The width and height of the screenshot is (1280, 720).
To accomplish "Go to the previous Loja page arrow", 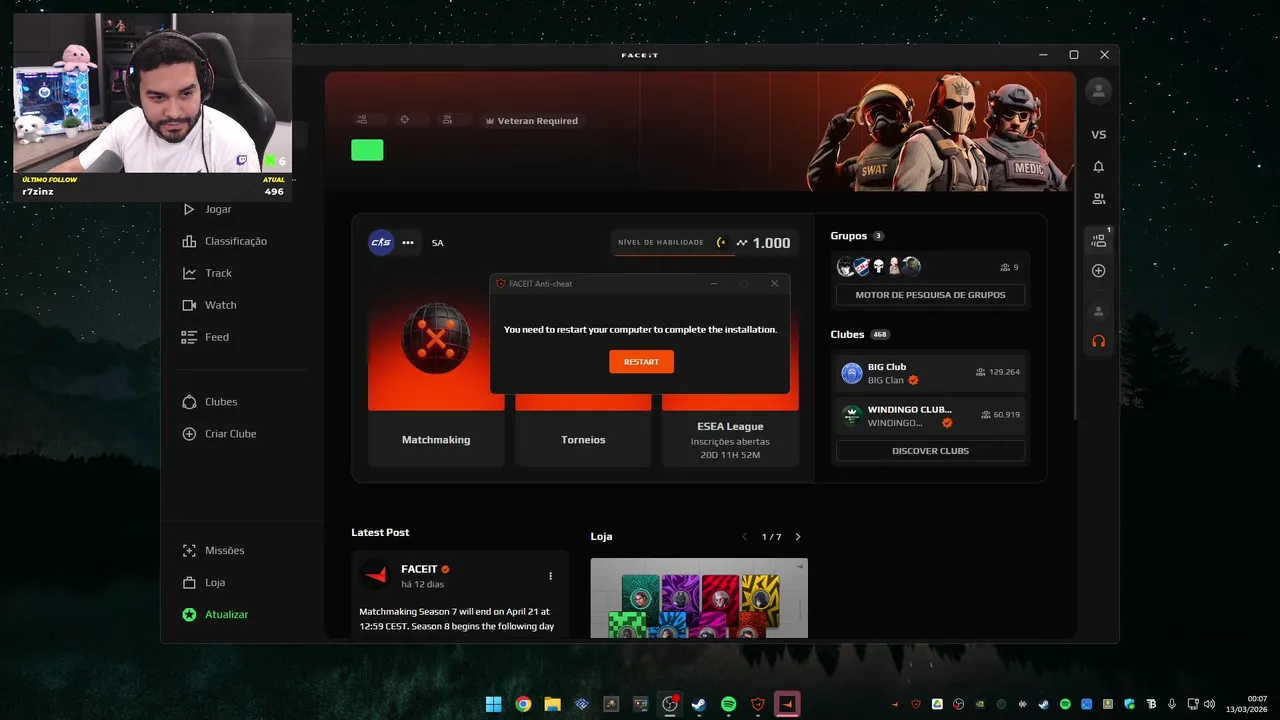I will click(744, 537).
